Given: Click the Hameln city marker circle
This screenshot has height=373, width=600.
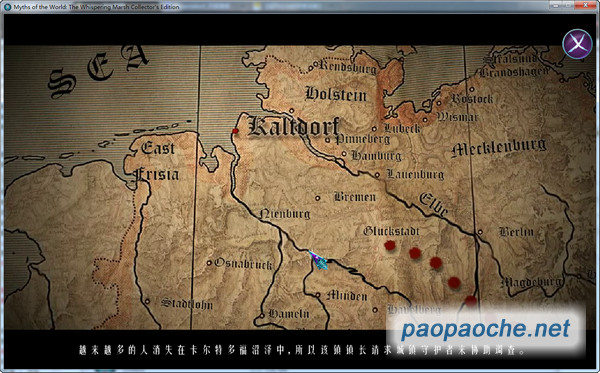Looking at the screenshot, I should pos(262,316).
